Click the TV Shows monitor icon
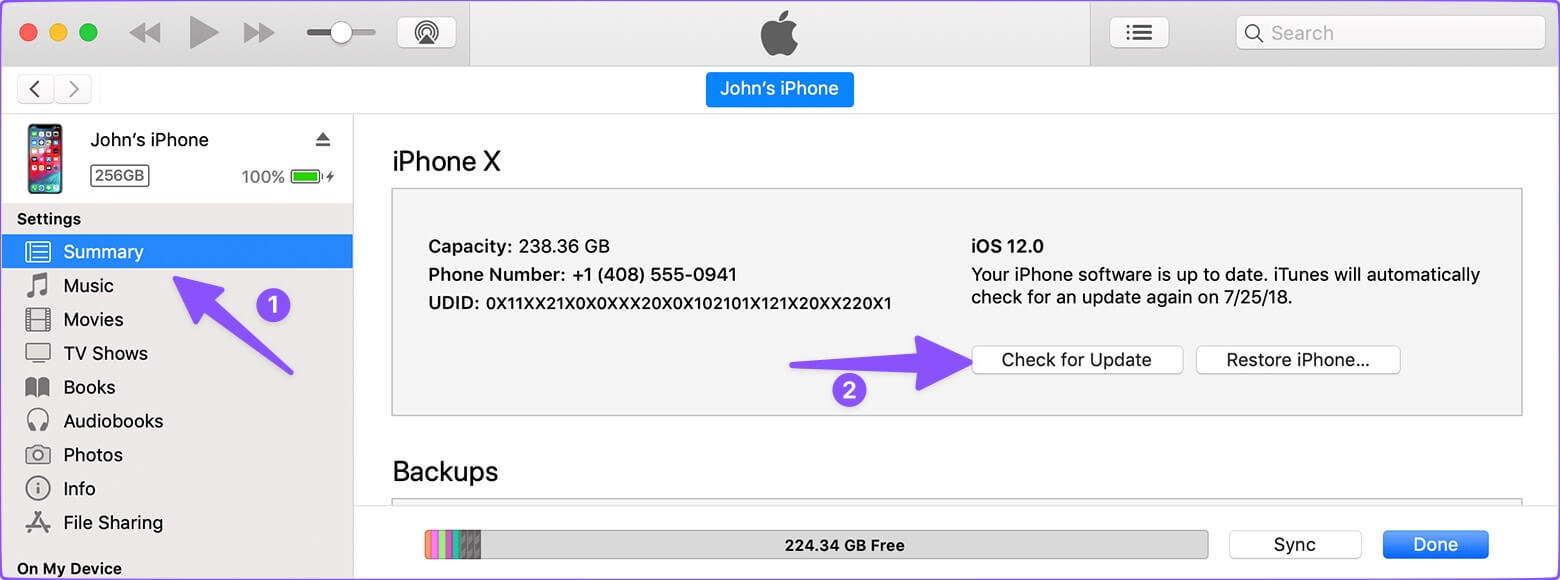Viewport: 1560px width, 580px height. coord(38,353)
